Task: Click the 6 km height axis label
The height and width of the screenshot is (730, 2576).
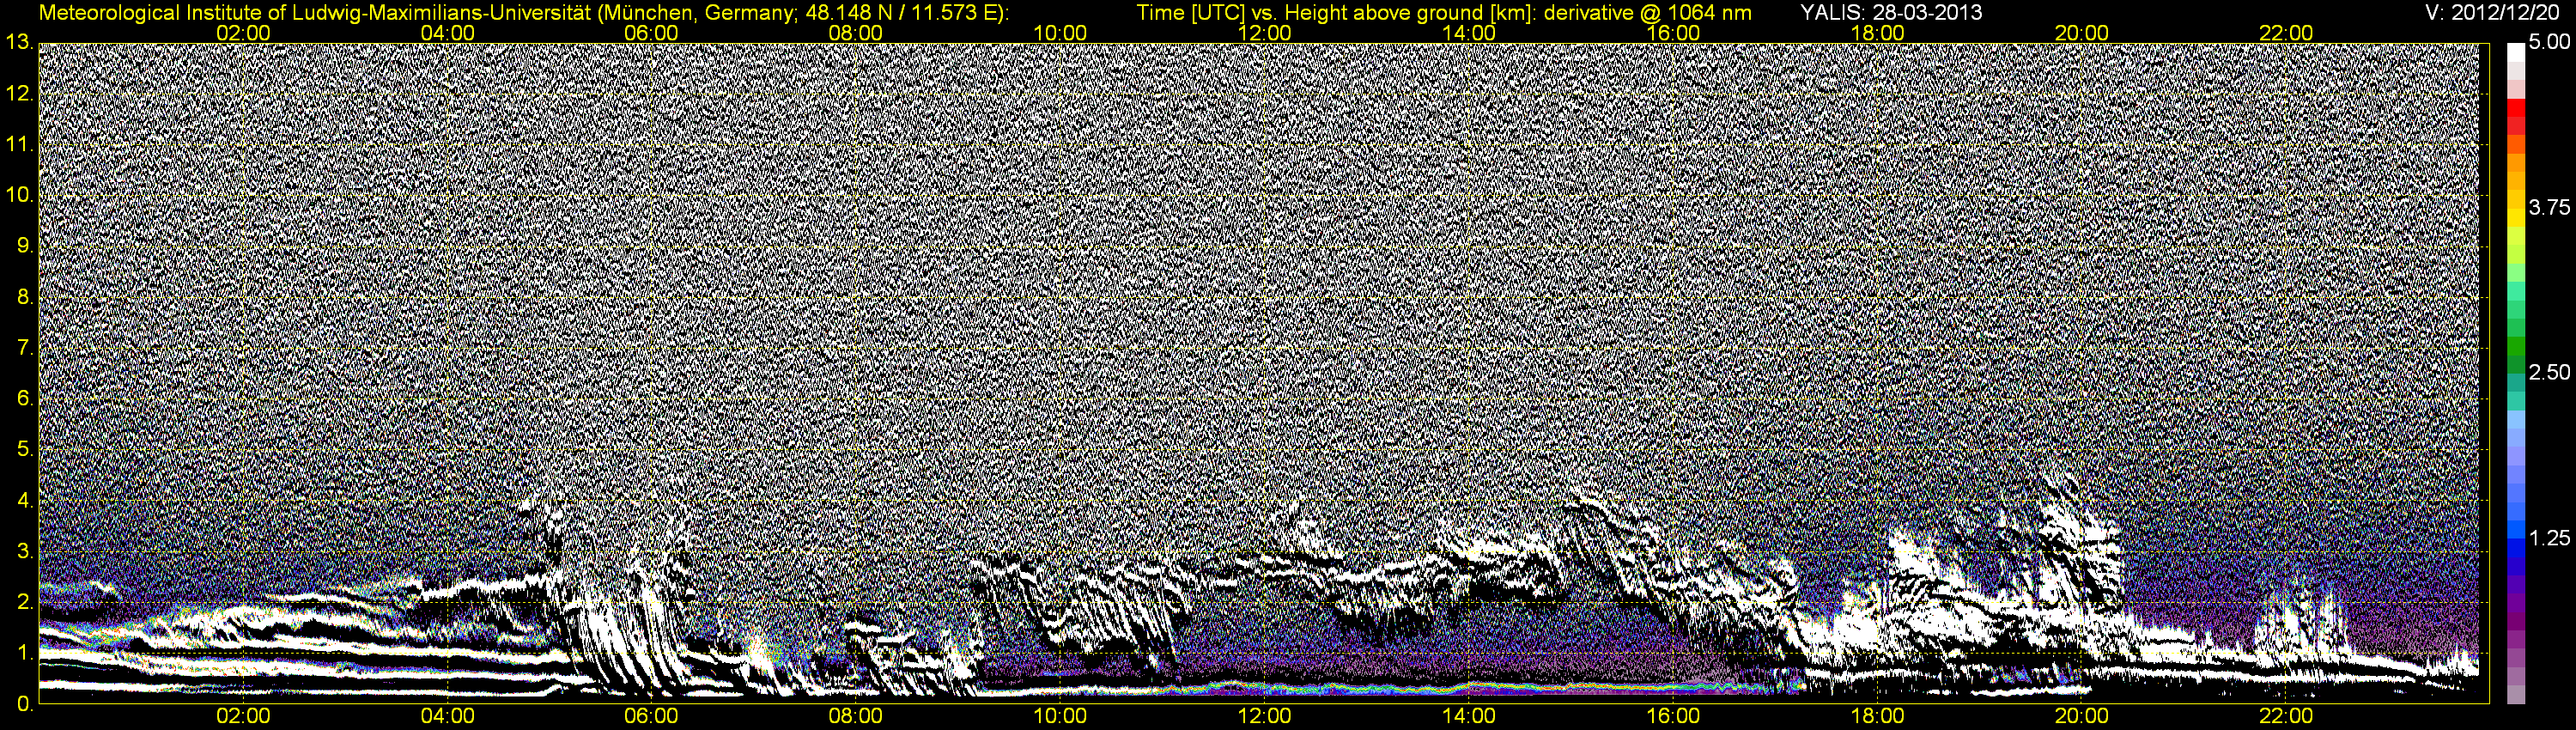Action: [x=25, y=399]
